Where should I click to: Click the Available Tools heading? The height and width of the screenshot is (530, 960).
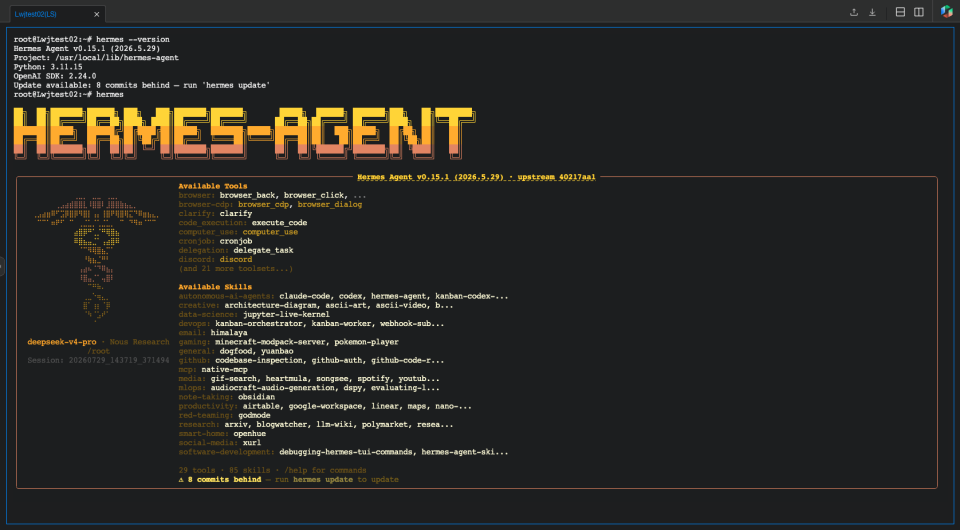coord(213,186)
